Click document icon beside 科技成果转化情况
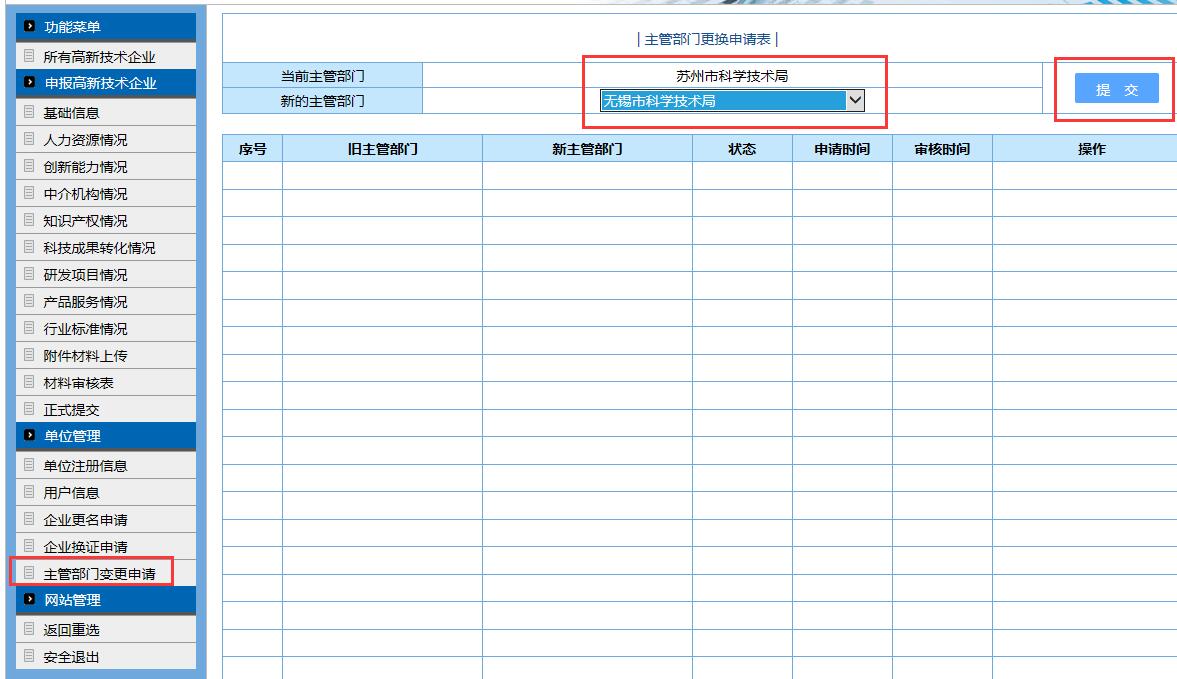 click(x=29, y=247)
